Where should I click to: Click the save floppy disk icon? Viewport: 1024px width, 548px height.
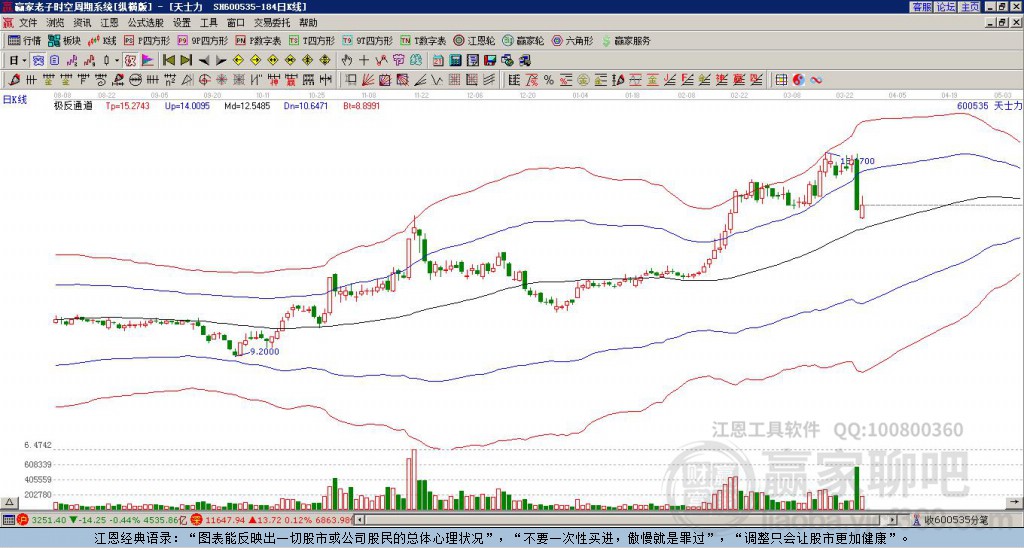[x=490, y=61]
